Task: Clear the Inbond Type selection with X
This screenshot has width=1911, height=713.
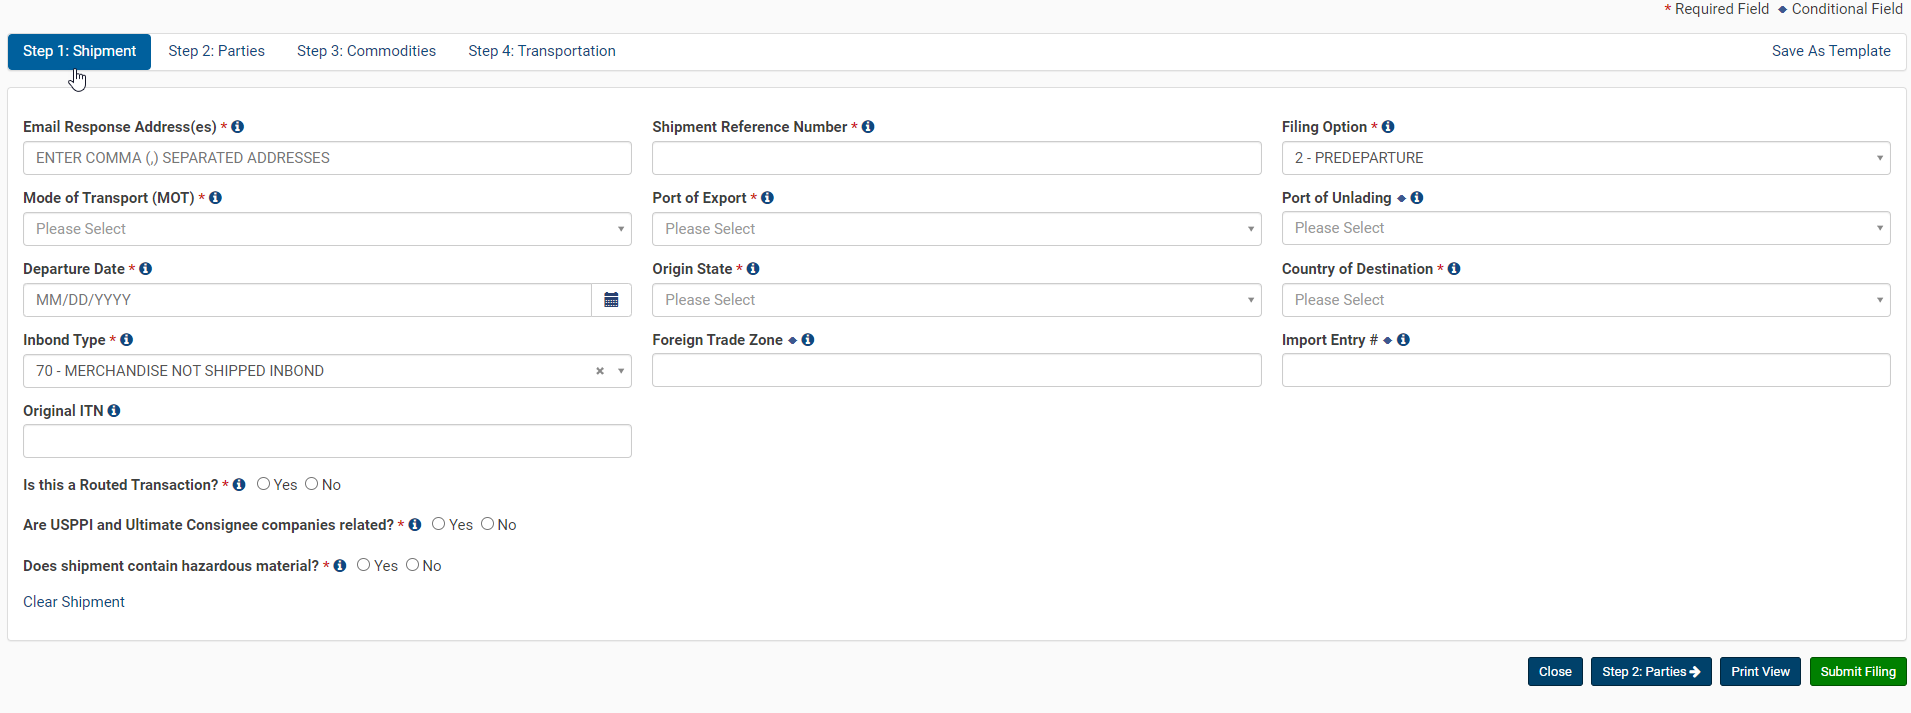Action: [x=600, y=371]
